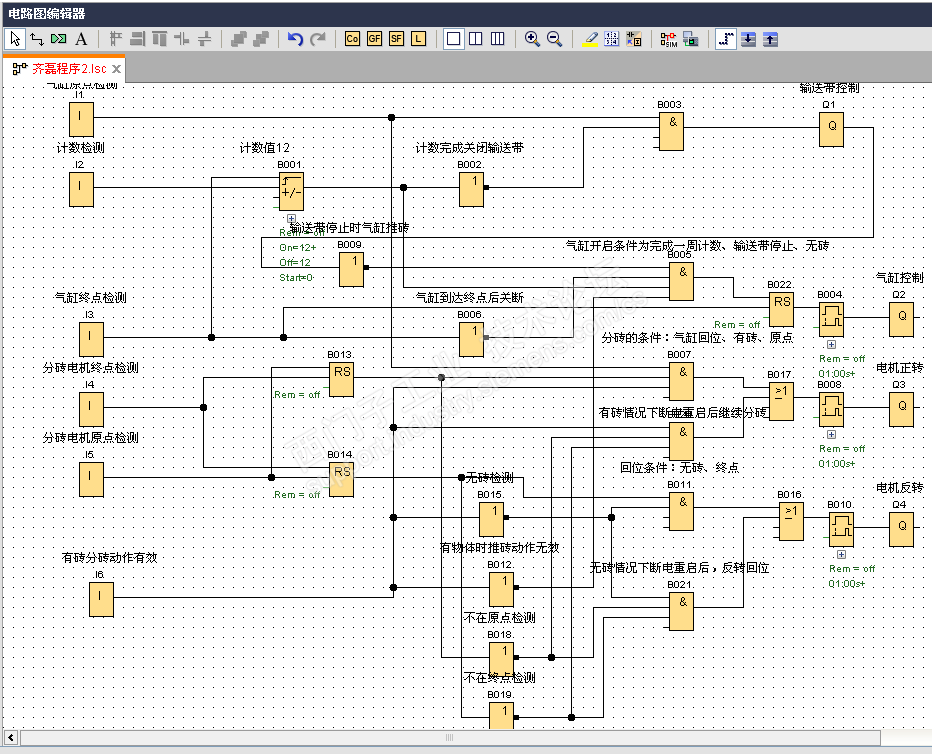Screen dimensions: 932x754
Task: Choose the connector wiring tool
Action: 37,39
